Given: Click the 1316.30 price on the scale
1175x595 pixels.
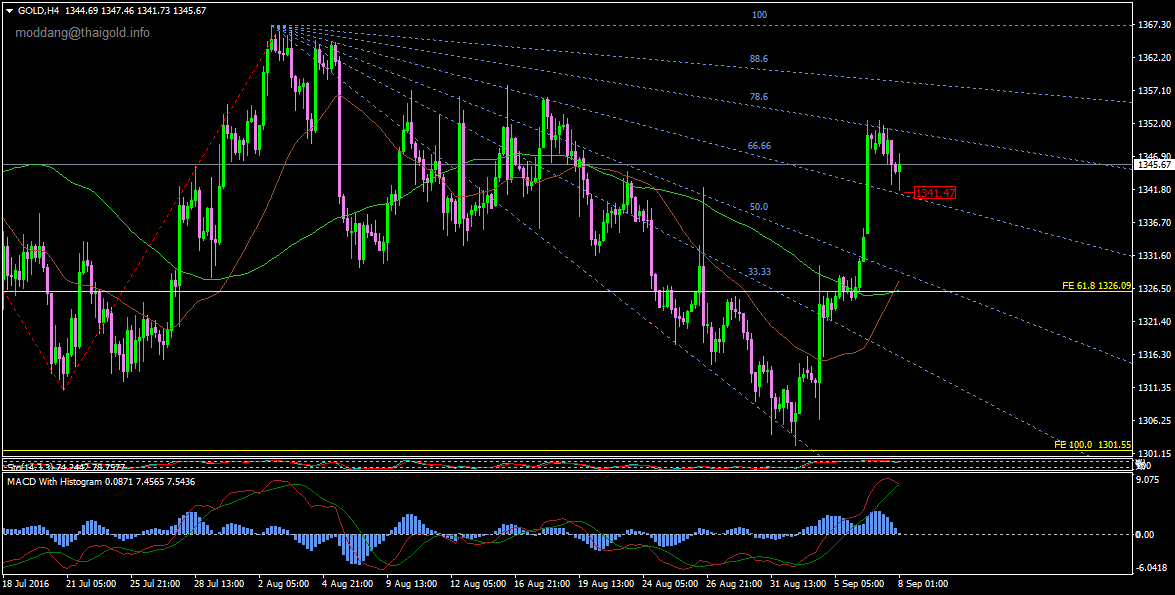Looking at the screenshot, I should pyautogui.click(x=1153, y=355).
